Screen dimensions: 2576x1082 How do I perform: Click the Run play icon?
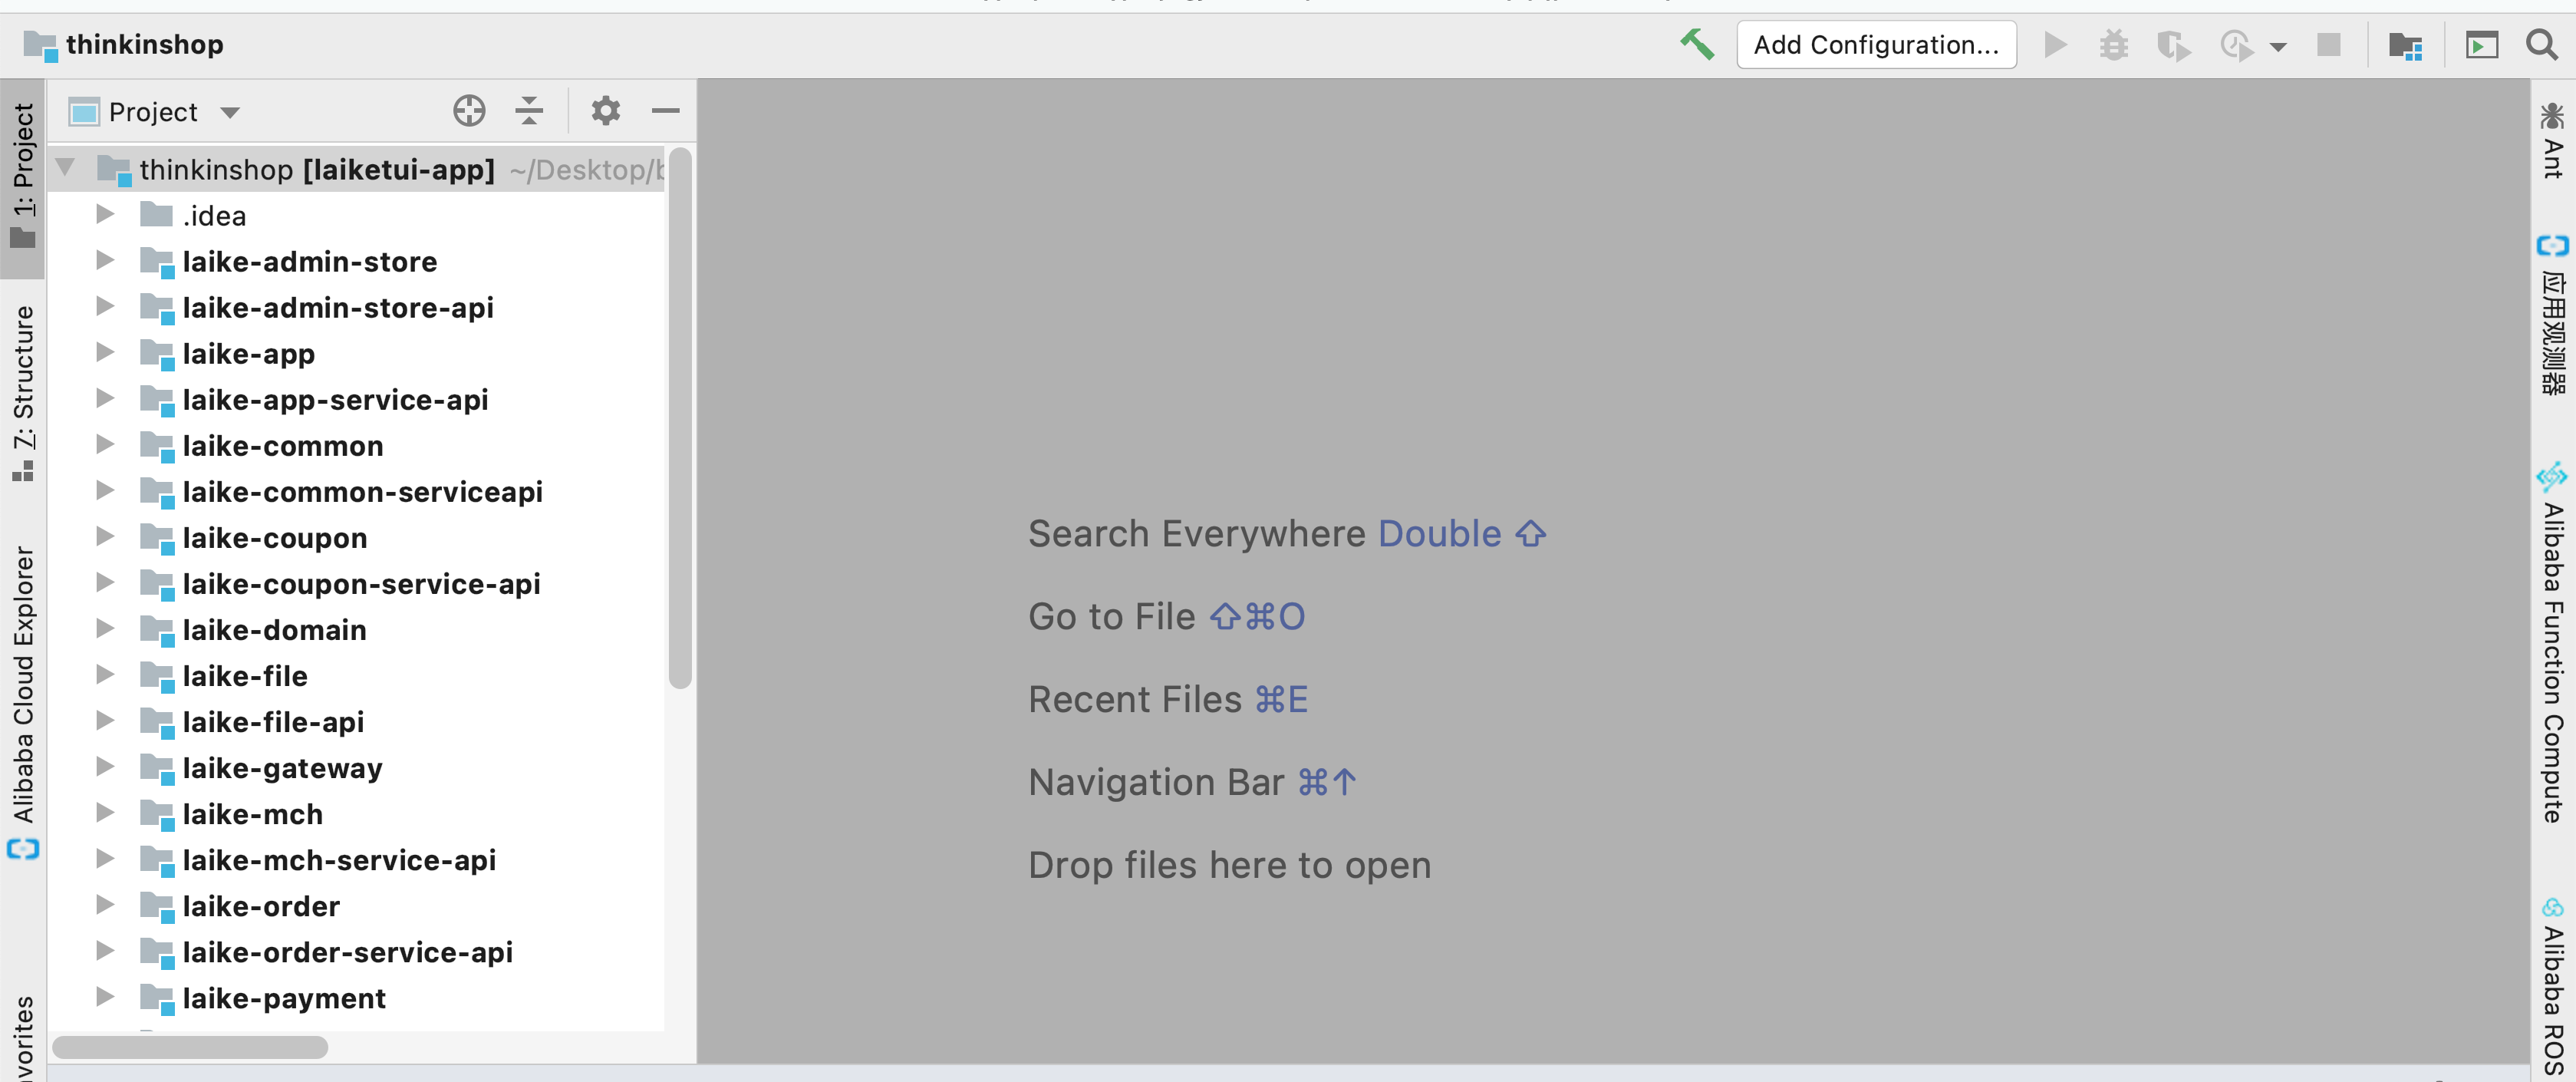2056,44
